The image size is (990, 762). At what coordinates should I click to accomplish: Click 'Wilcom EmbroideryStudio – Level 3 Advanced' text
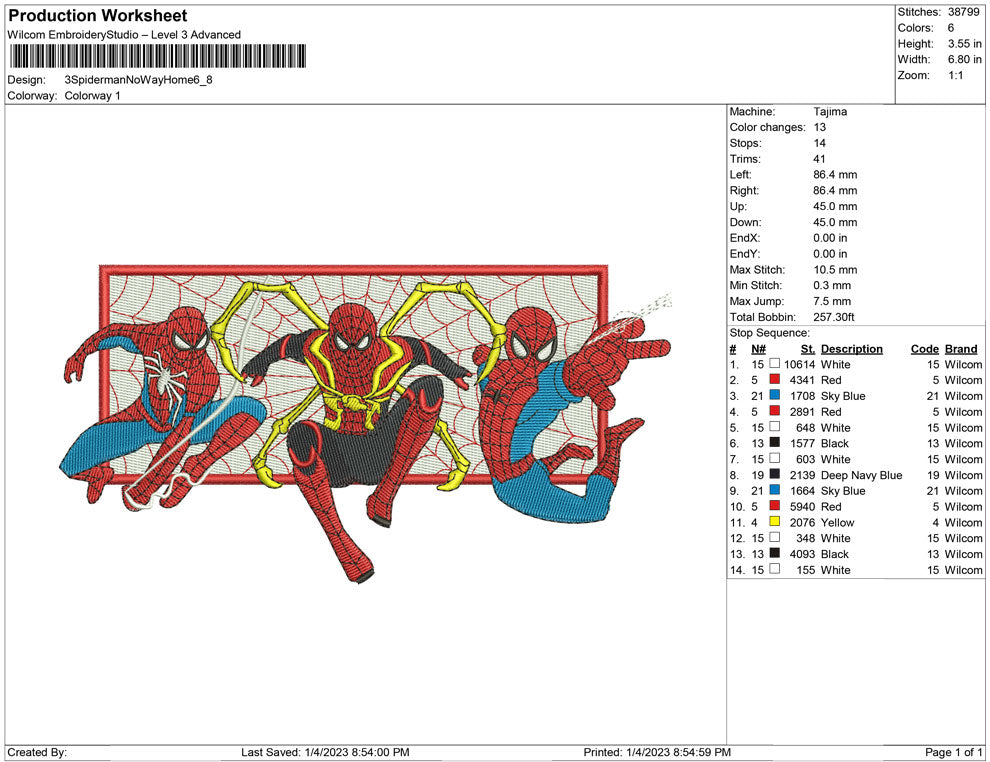[x=124, y=35]
